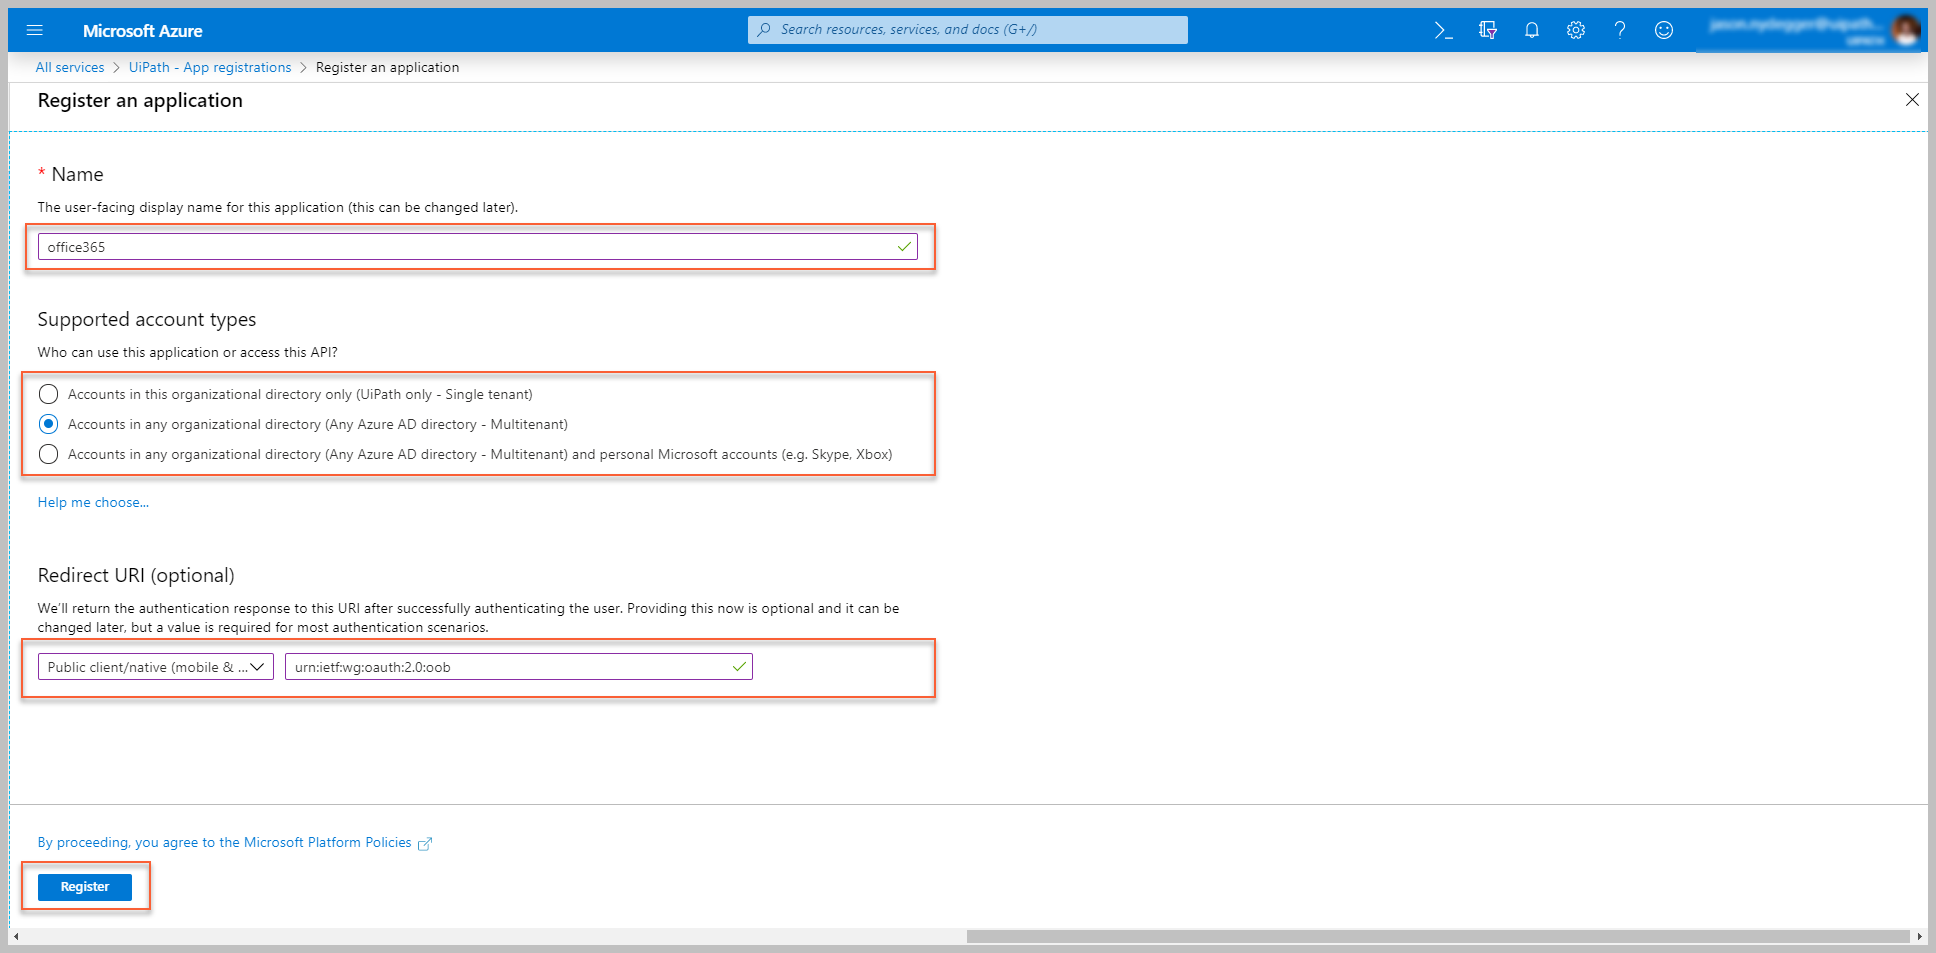Viewport: 1936px width, 953px height.
Task: Open portal Settings gear
Action: tap(1576, 30)
